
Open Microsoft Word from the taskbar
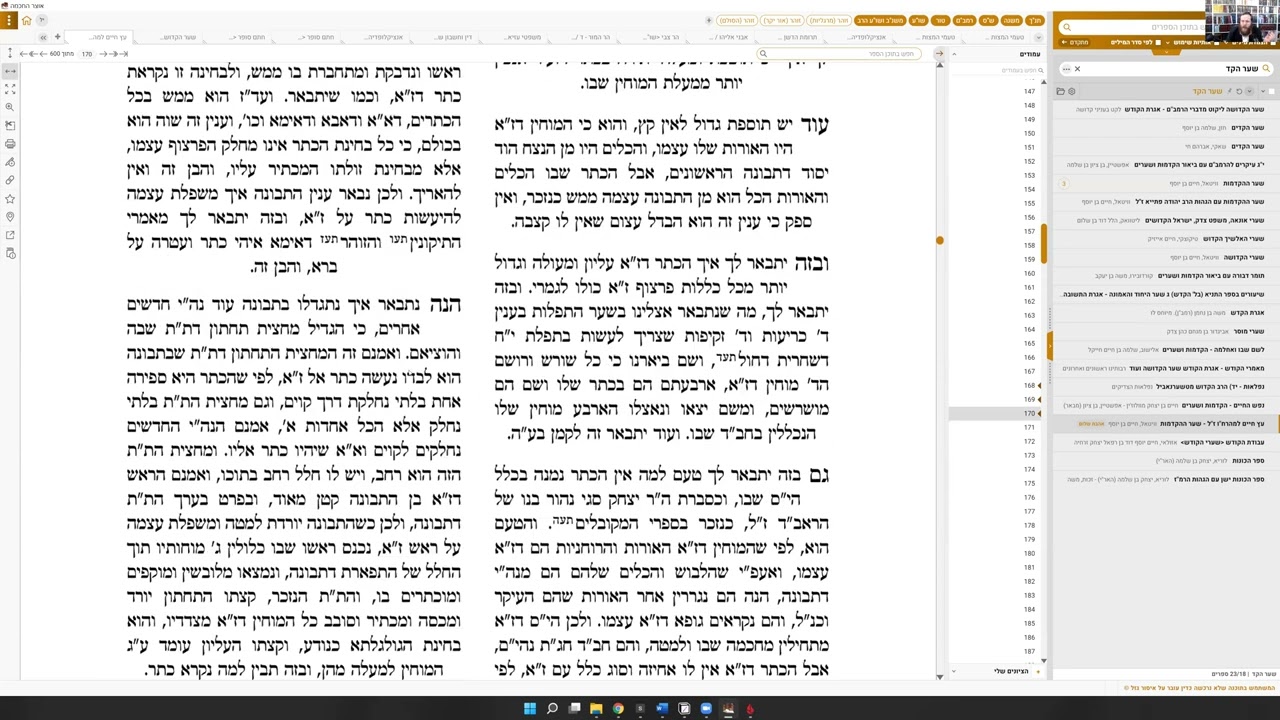662,709
